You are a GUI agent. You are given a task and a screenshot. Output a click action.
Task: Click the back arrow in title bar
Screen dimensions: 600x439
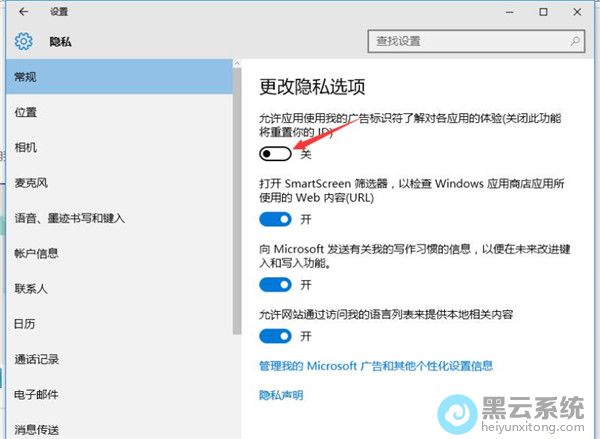[x=22, y=12]
